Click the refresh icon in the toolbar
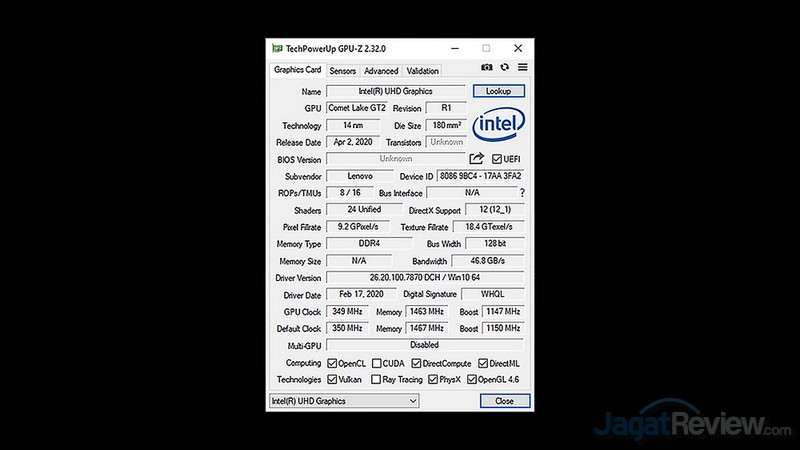 [x=505, y=68]
